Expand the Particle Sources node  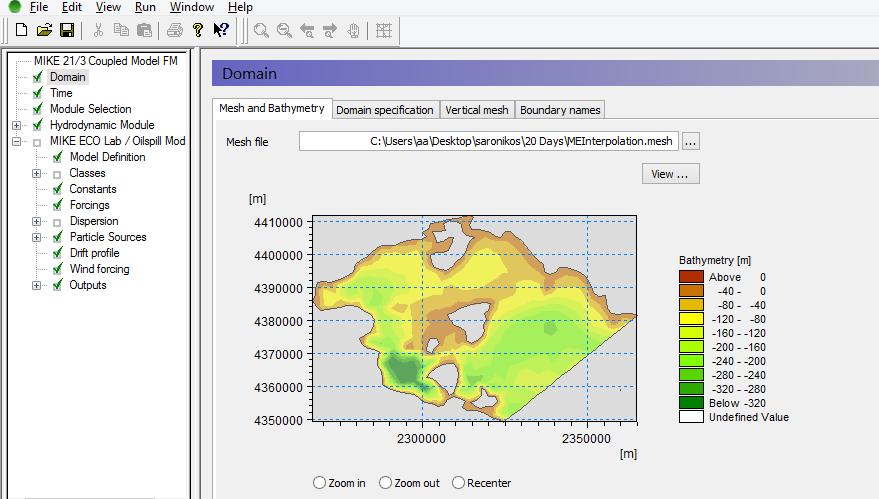point(36,237)
